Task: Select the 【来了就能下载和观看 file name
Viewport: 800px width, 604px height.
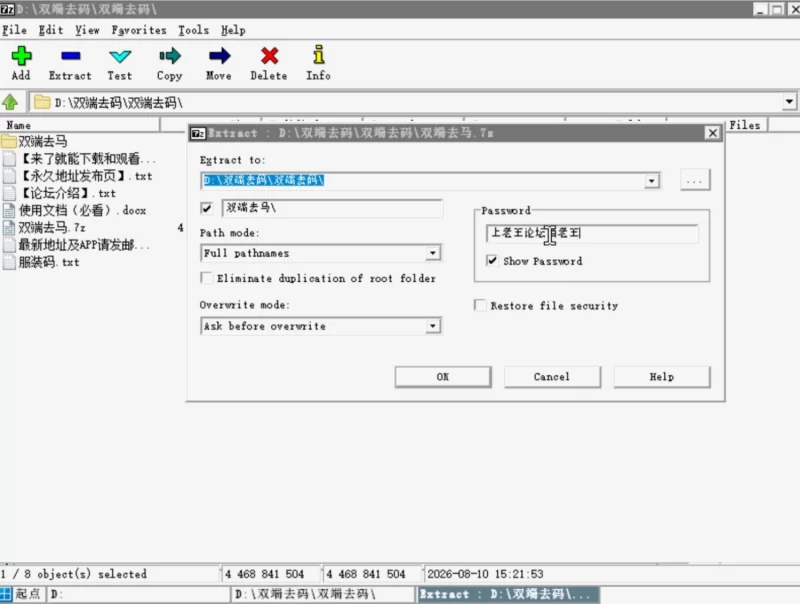Action: point(87,159)
